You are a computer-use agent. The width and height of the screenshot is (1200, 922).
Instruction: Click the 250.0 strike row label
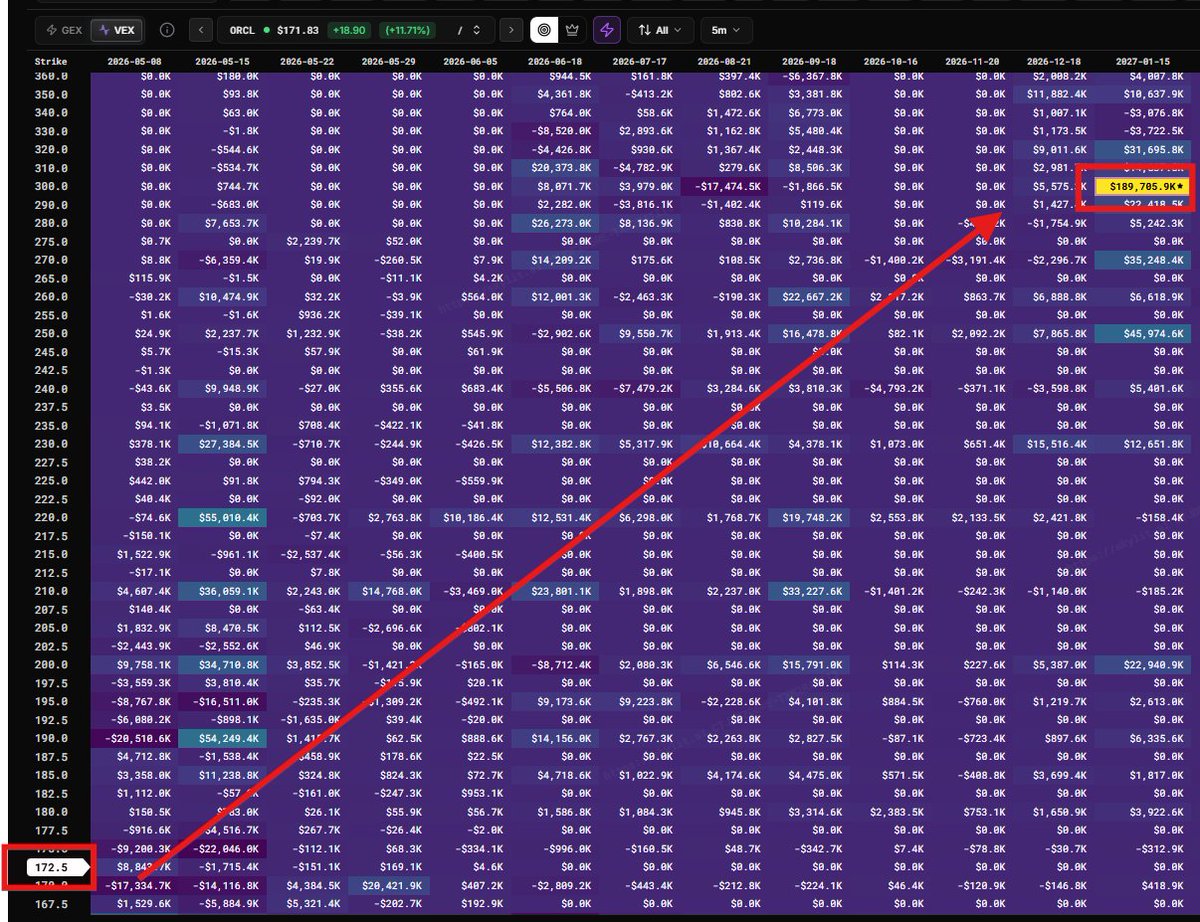pos(51,333)
